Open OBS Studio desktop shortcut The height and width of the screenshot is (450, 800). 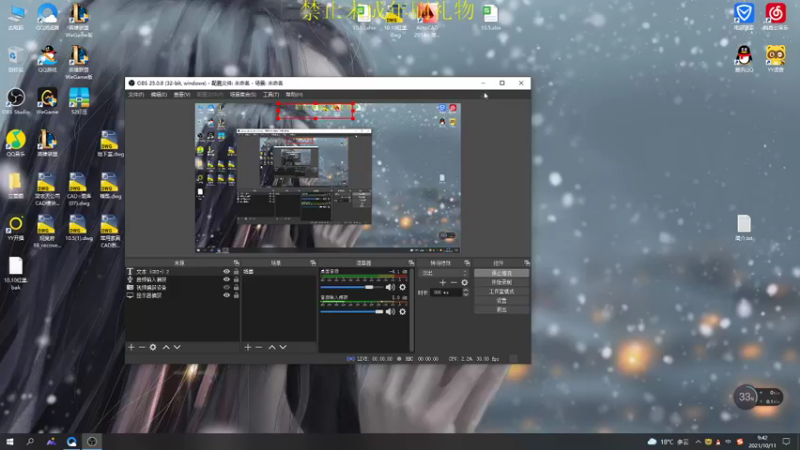pos(16,101)
